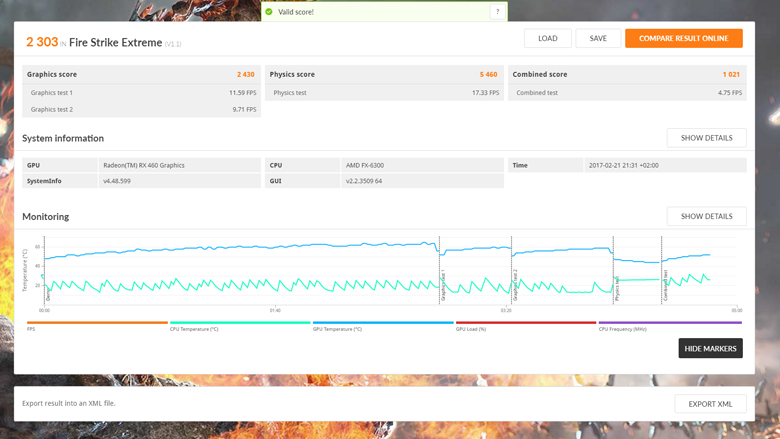
Task: Click the SAVE button
Action: [x=598, y=38]
